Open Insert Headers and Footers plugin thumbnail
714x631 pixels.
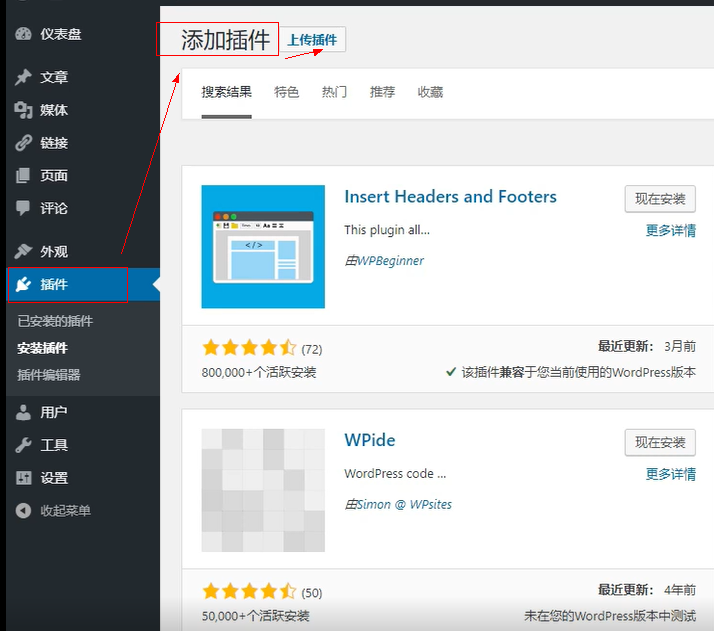[x=263, y=246]
